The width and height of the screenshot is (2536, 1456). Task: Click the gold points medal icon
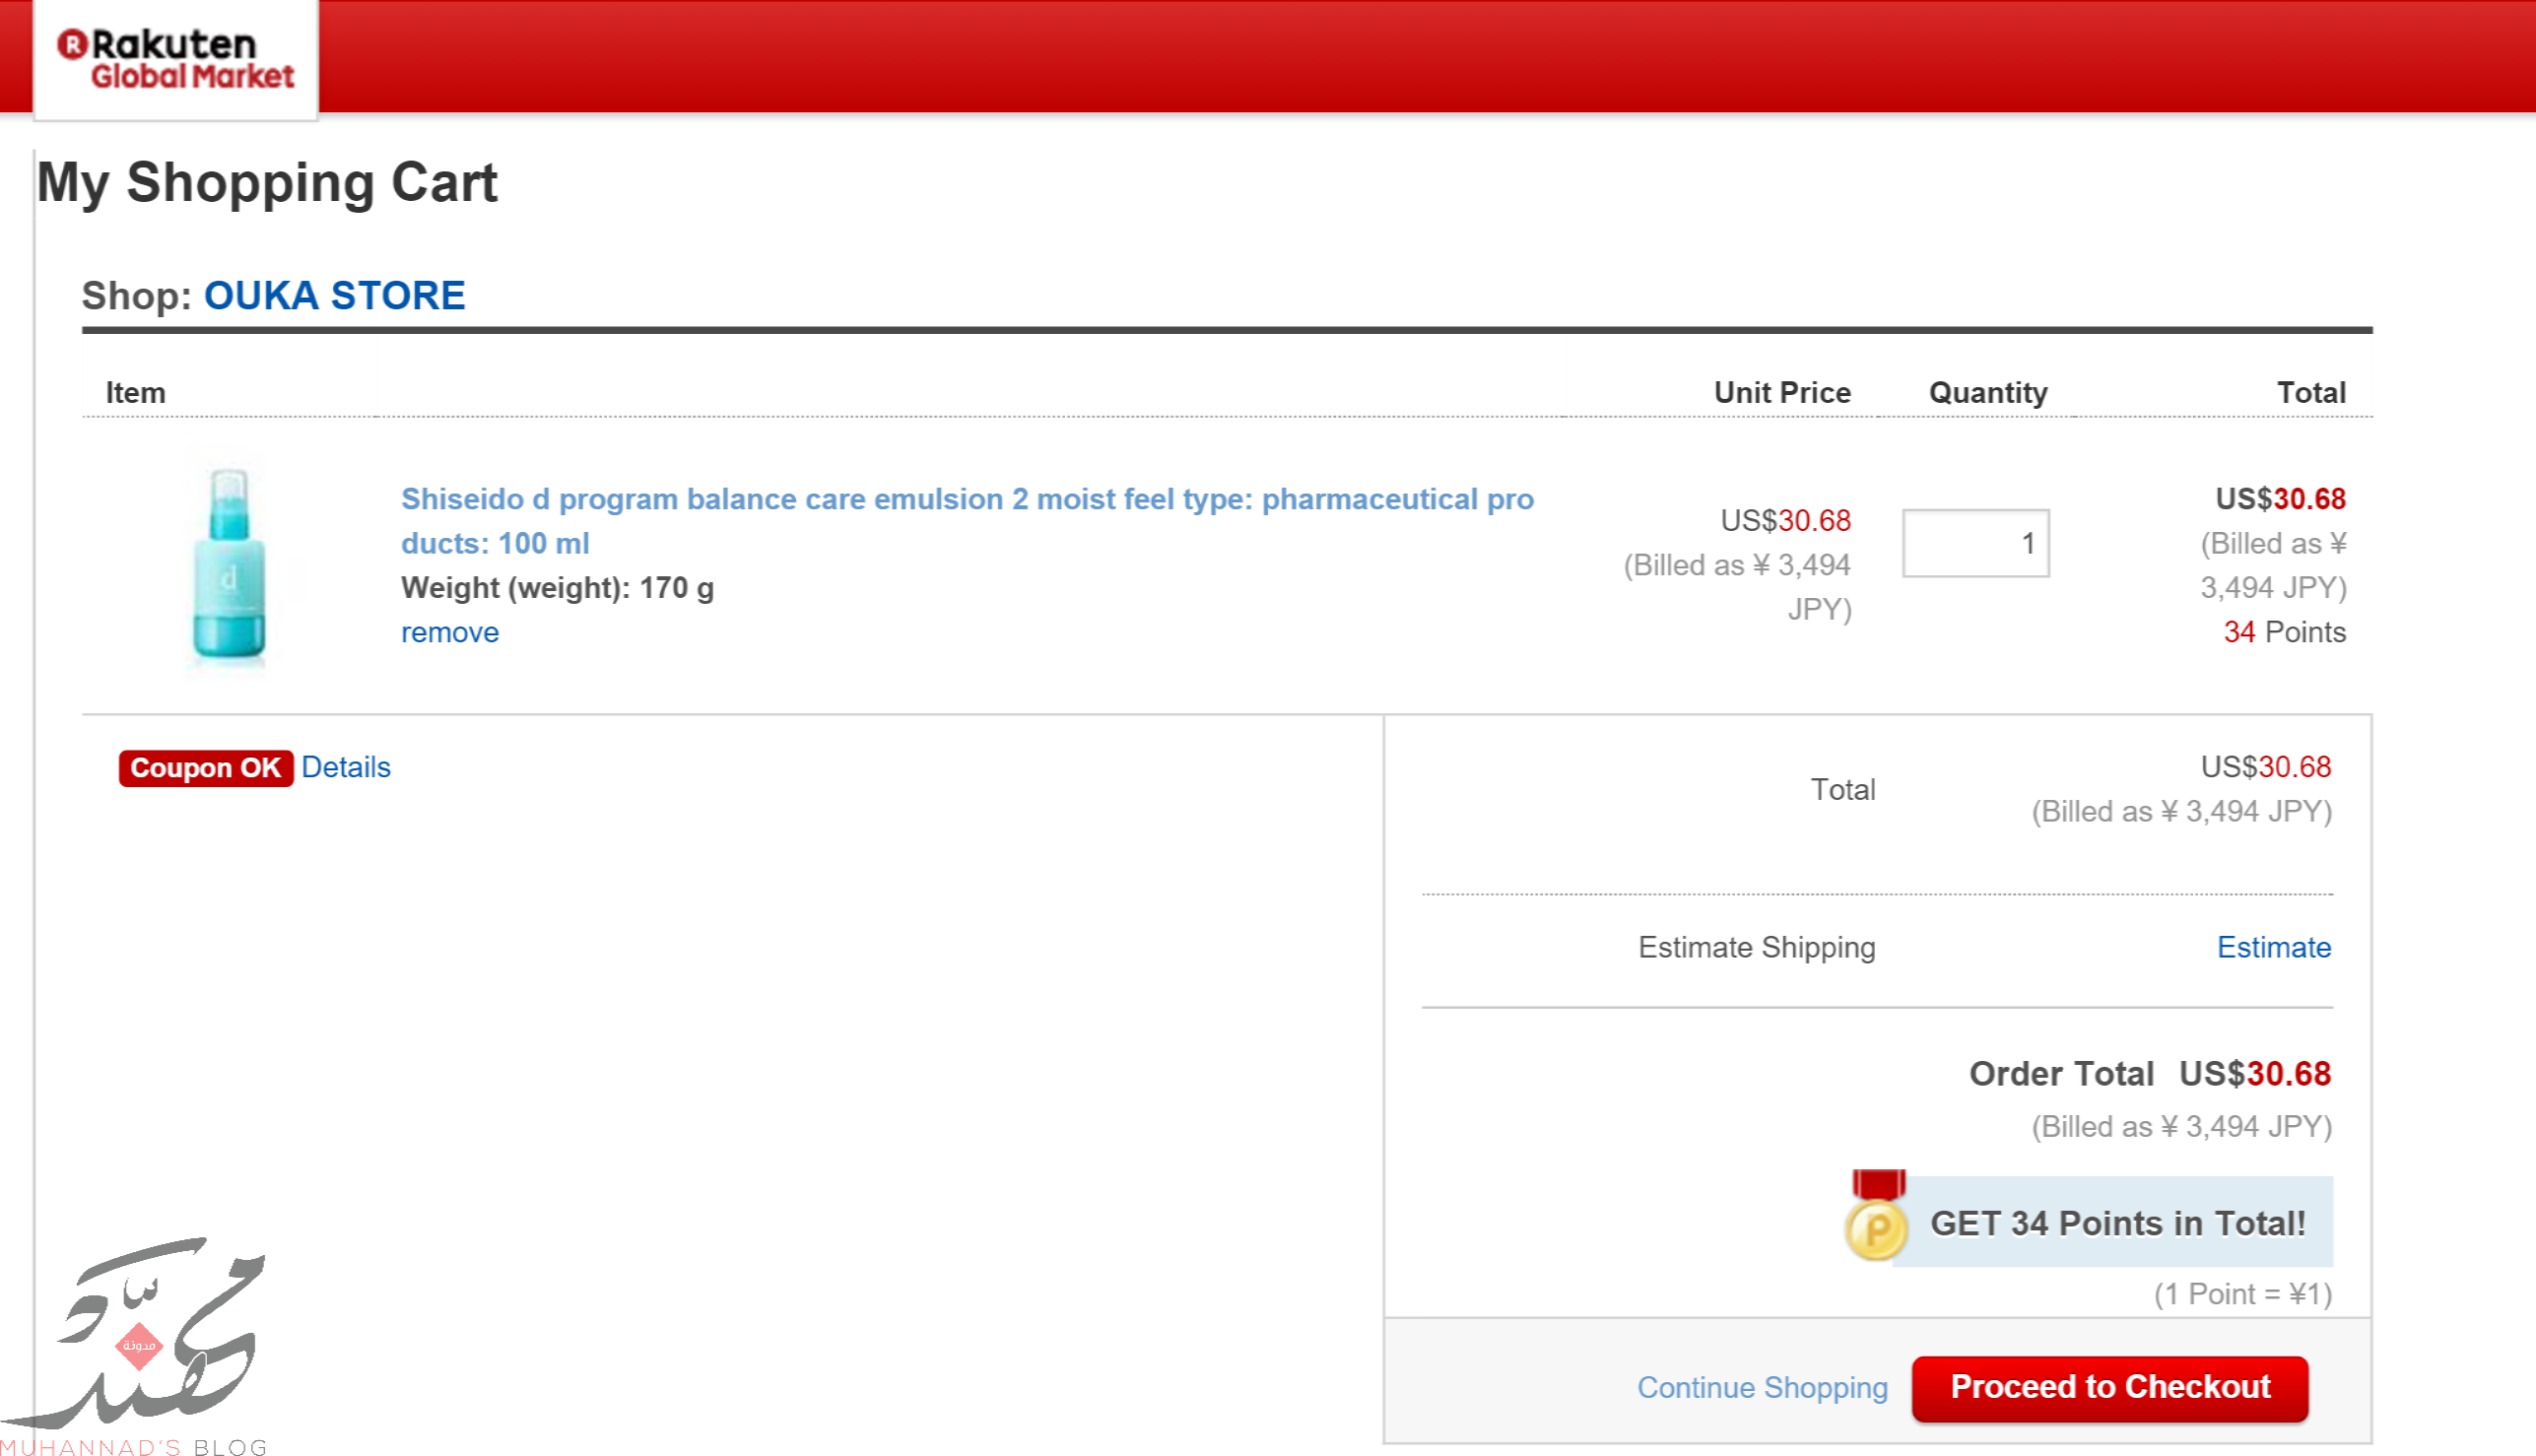pyautogui.click(x=1876, y=1216)
